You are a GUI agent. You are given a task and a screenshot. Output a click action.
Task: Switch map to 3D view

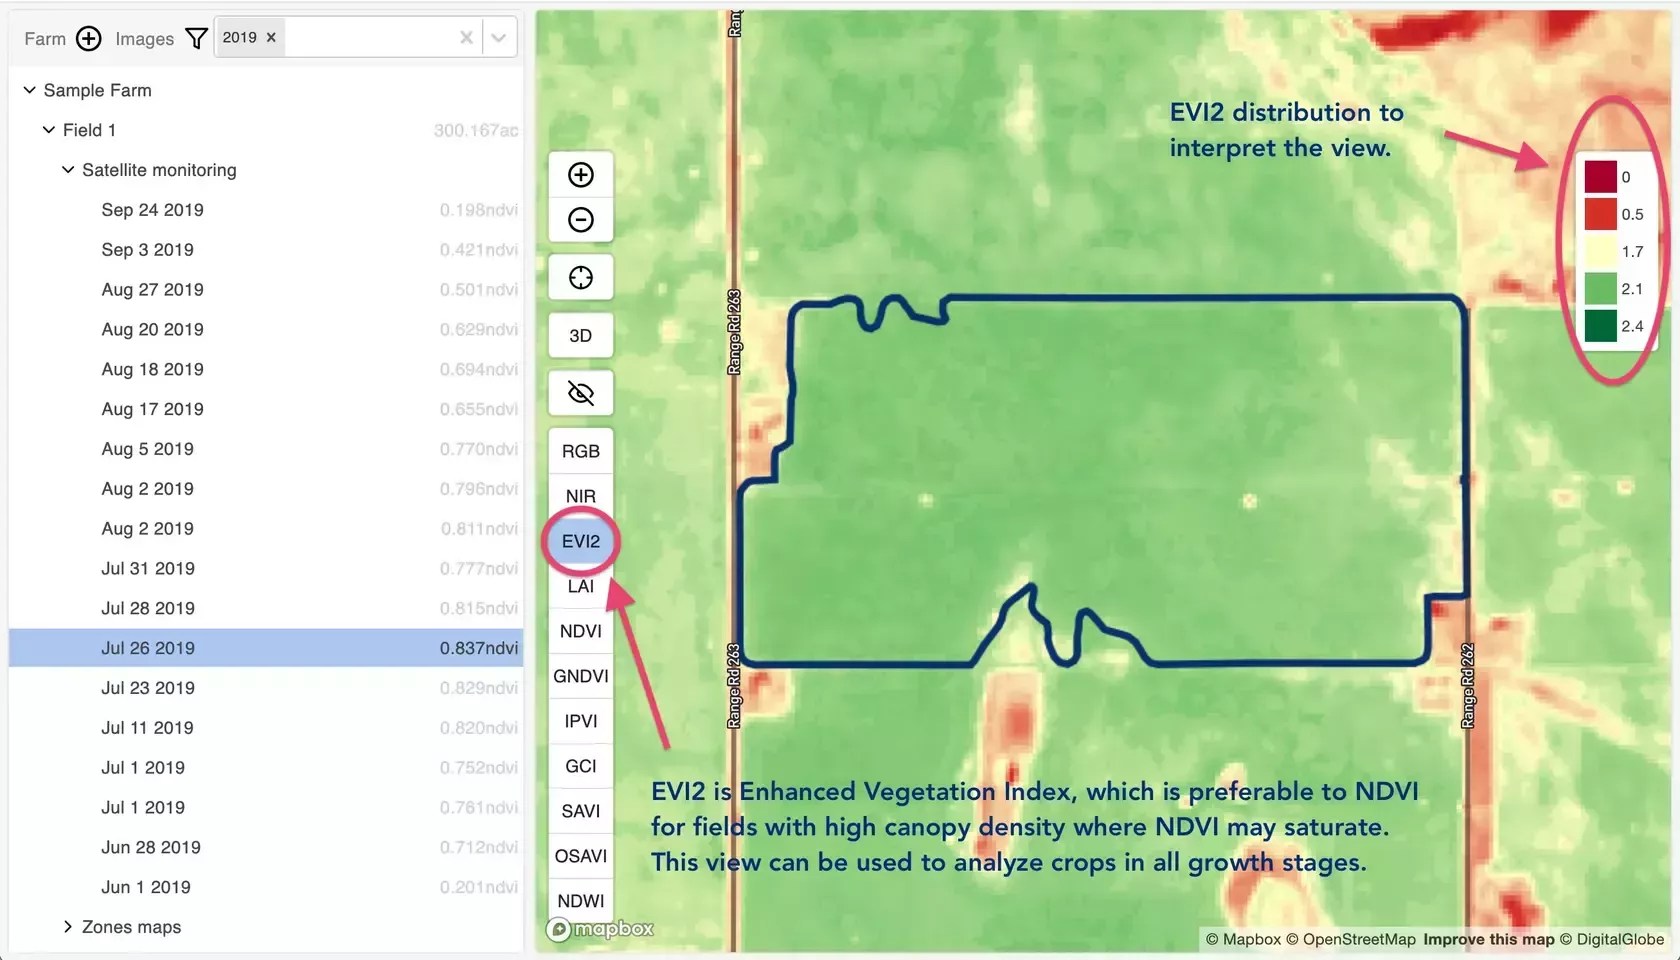[580, 335]
